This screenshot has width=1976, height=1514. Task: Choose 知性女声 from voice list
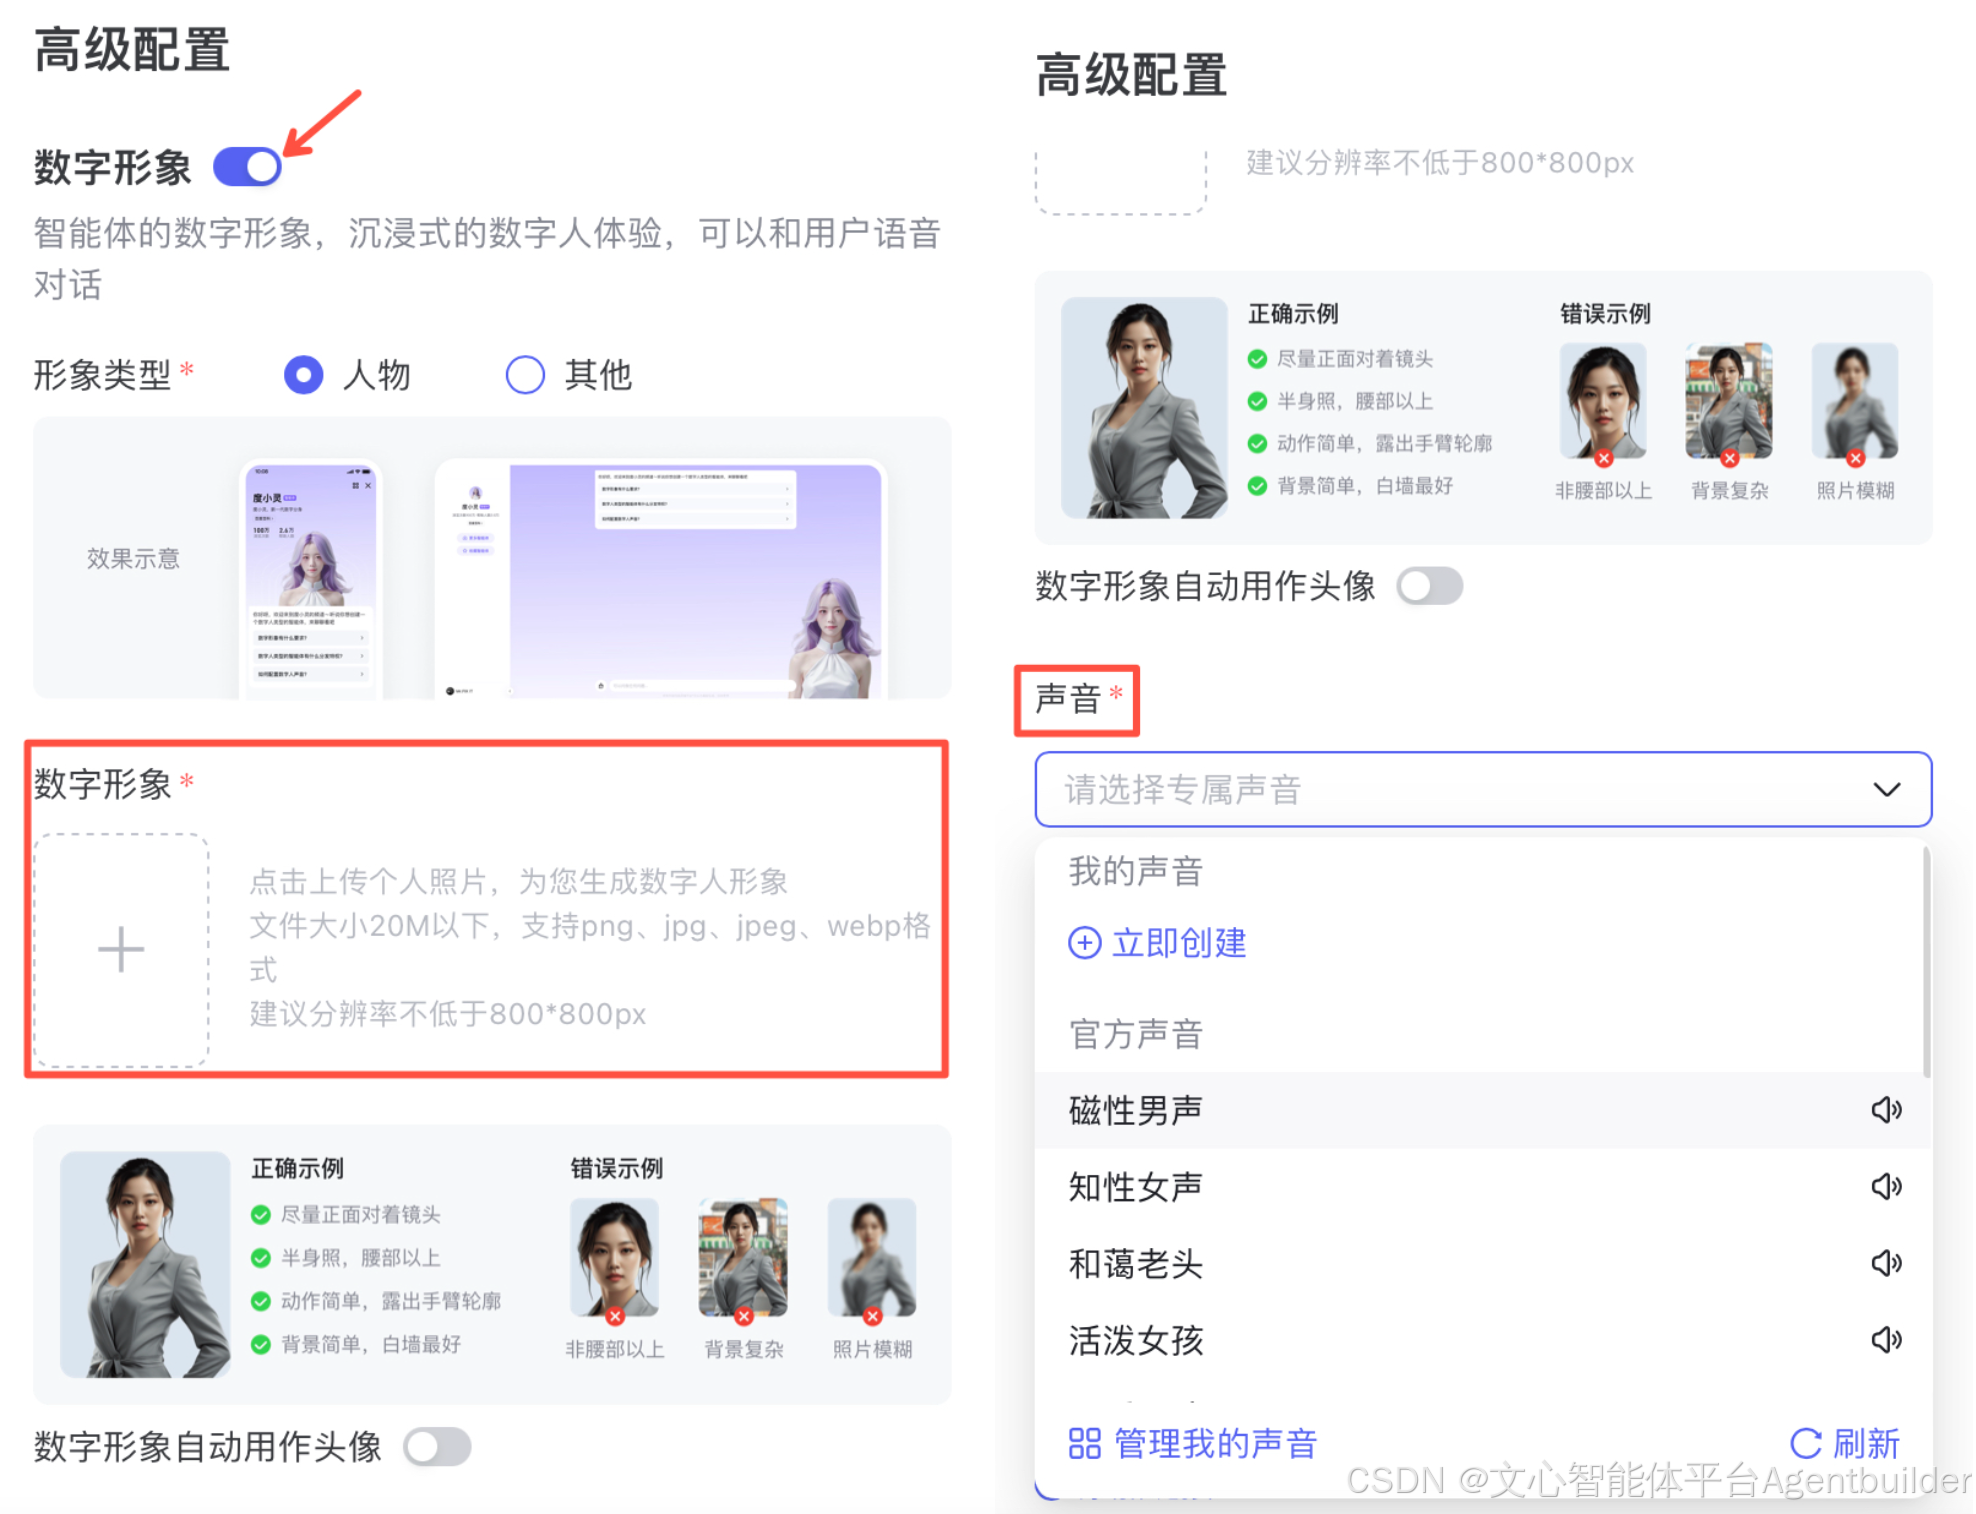tap(1136, 1187)
